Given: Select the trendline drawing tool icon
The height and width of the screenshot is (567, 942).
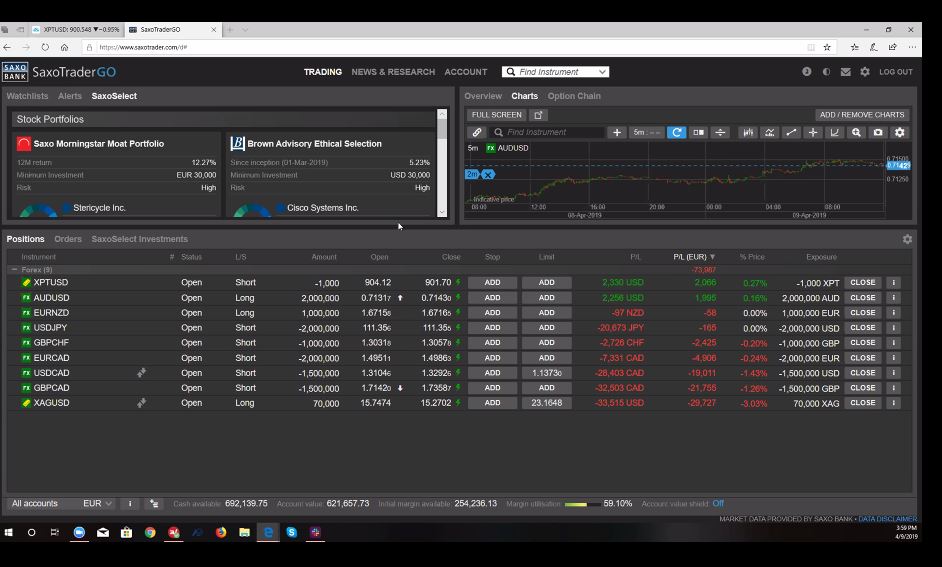Looking at the screenshot, I should tap(791, 132).
